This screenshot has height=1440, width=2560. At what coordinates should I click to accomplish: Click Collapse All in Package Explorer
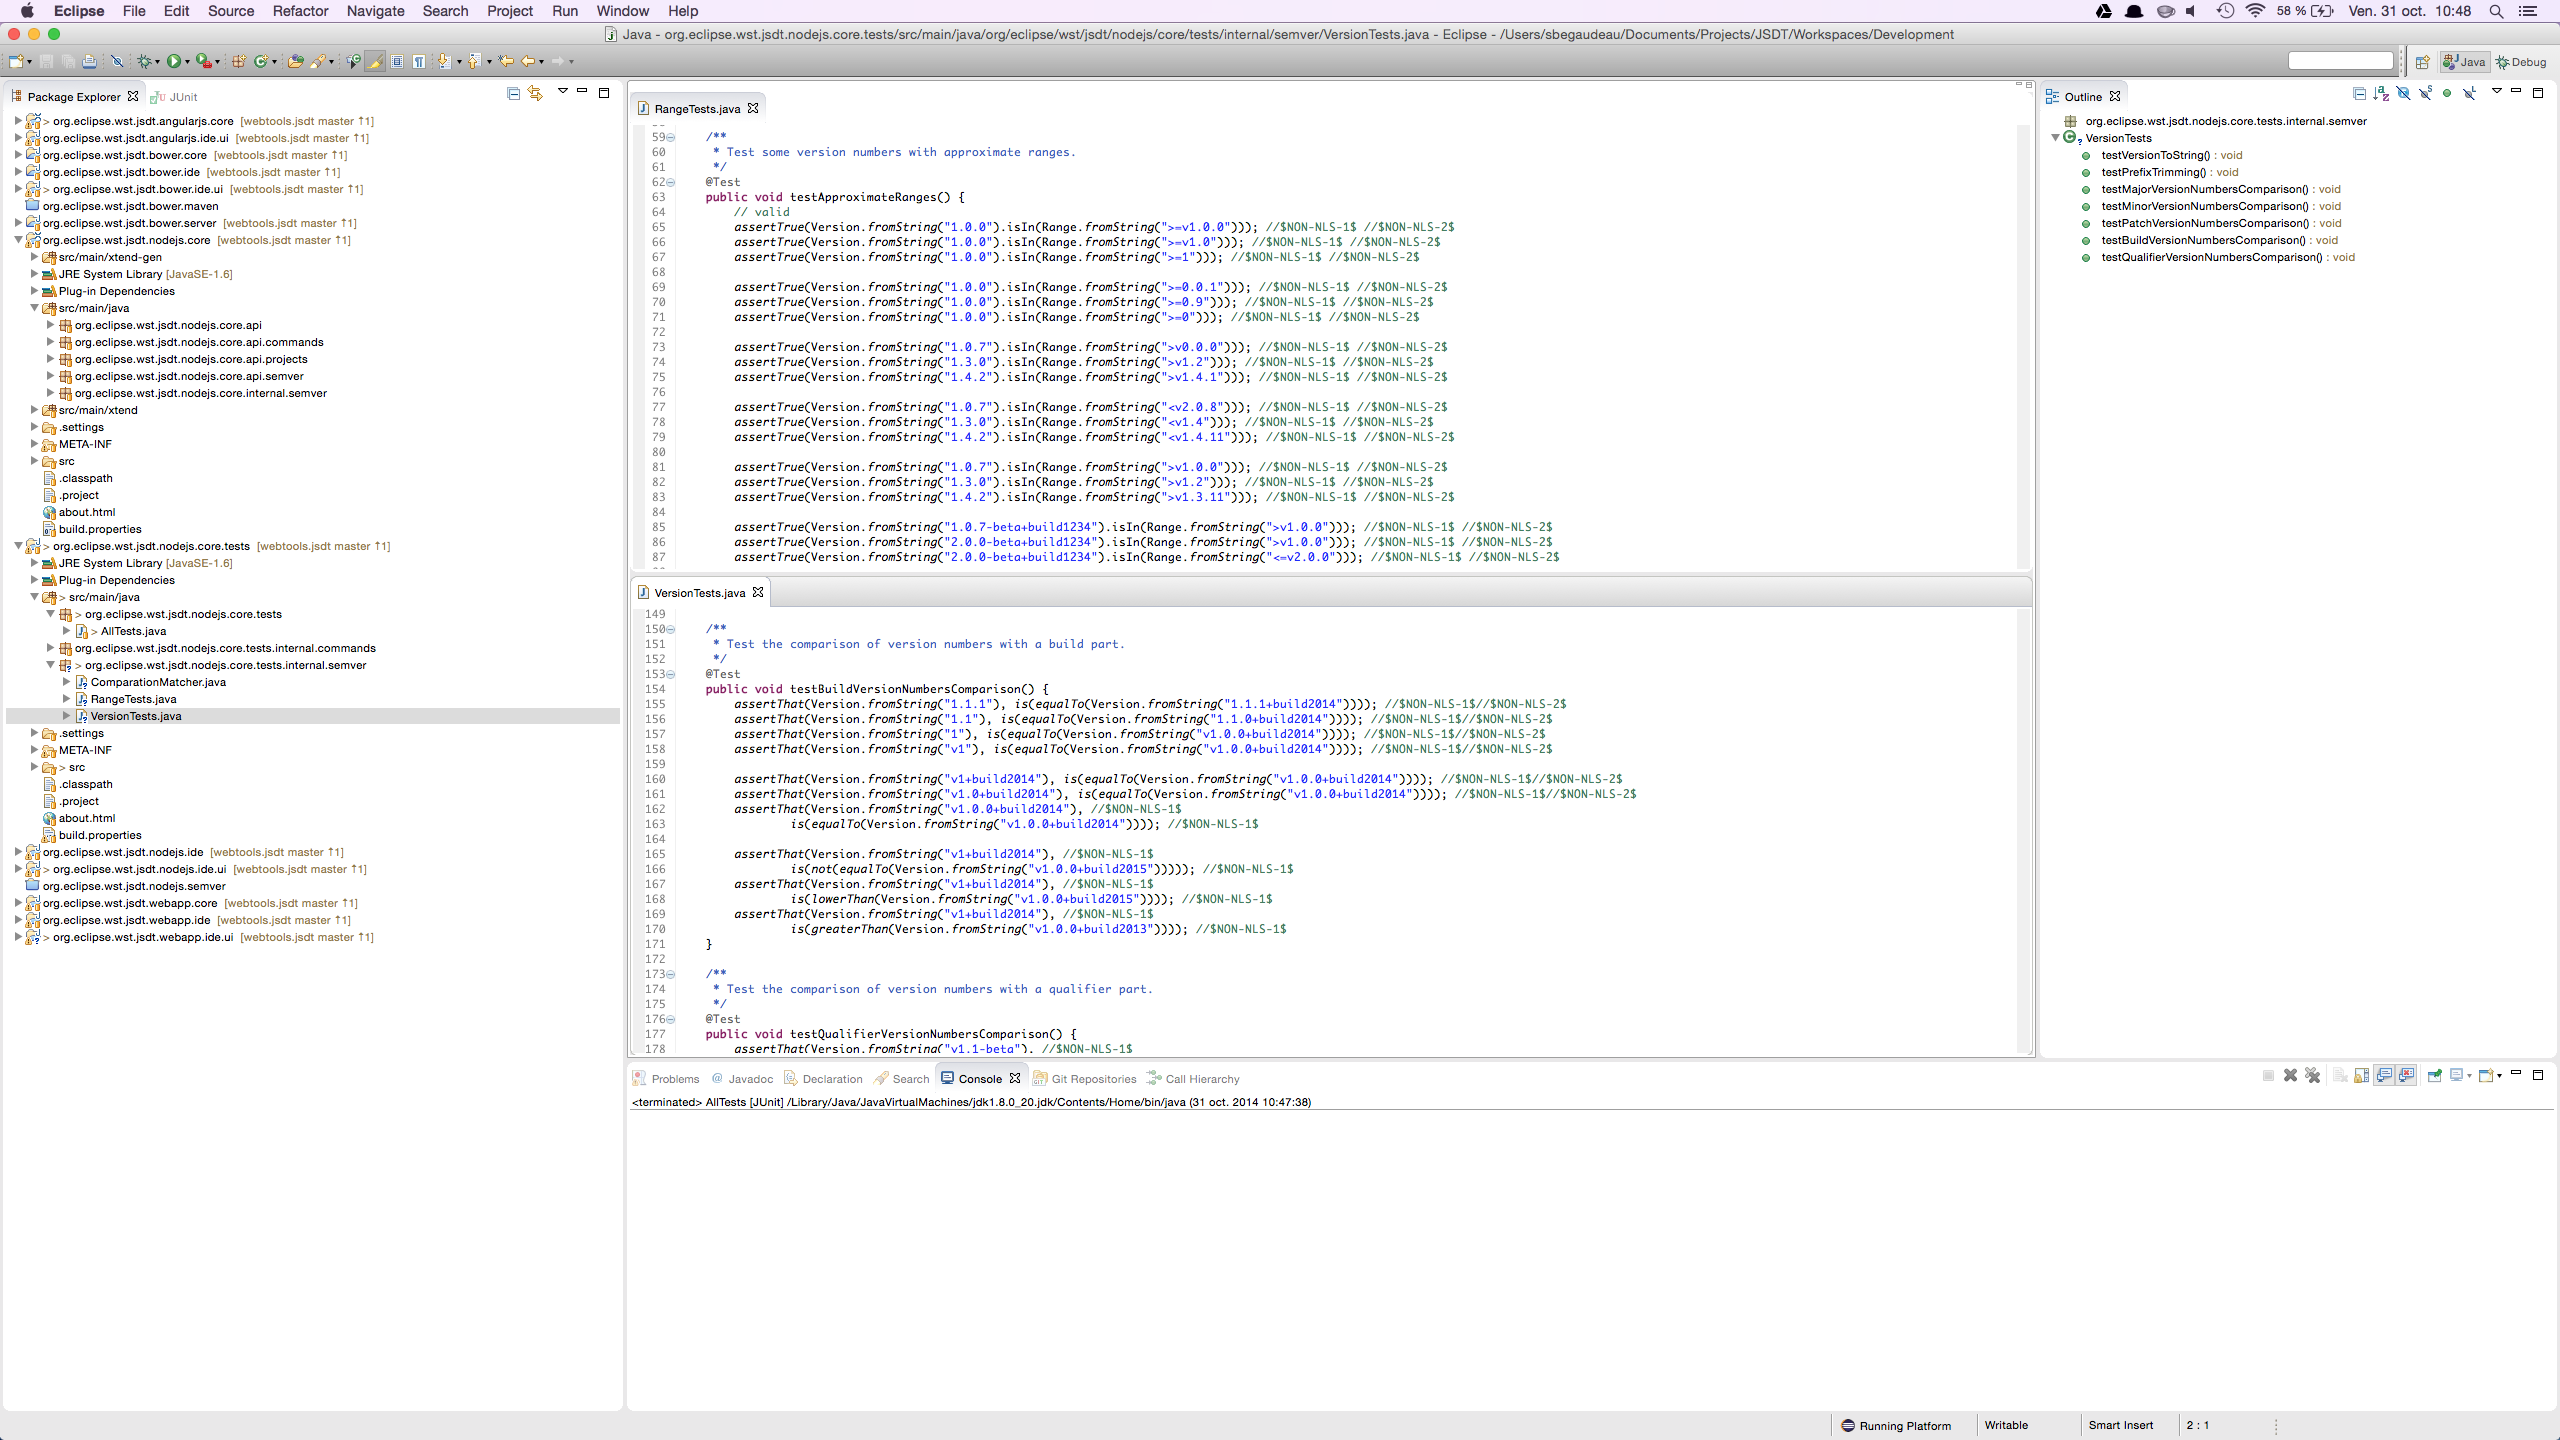(513, 93)
